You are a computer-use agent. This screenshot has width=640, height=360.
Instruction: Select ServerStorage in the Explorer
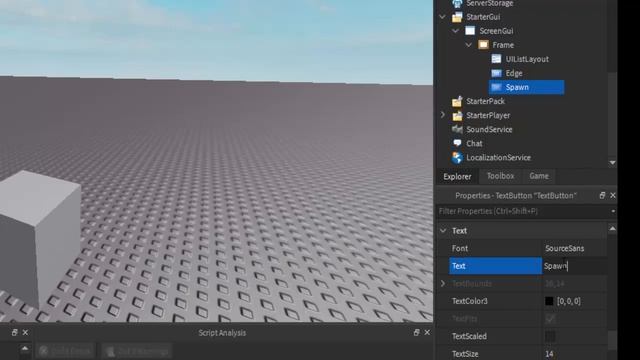click(x=490, y=3)
